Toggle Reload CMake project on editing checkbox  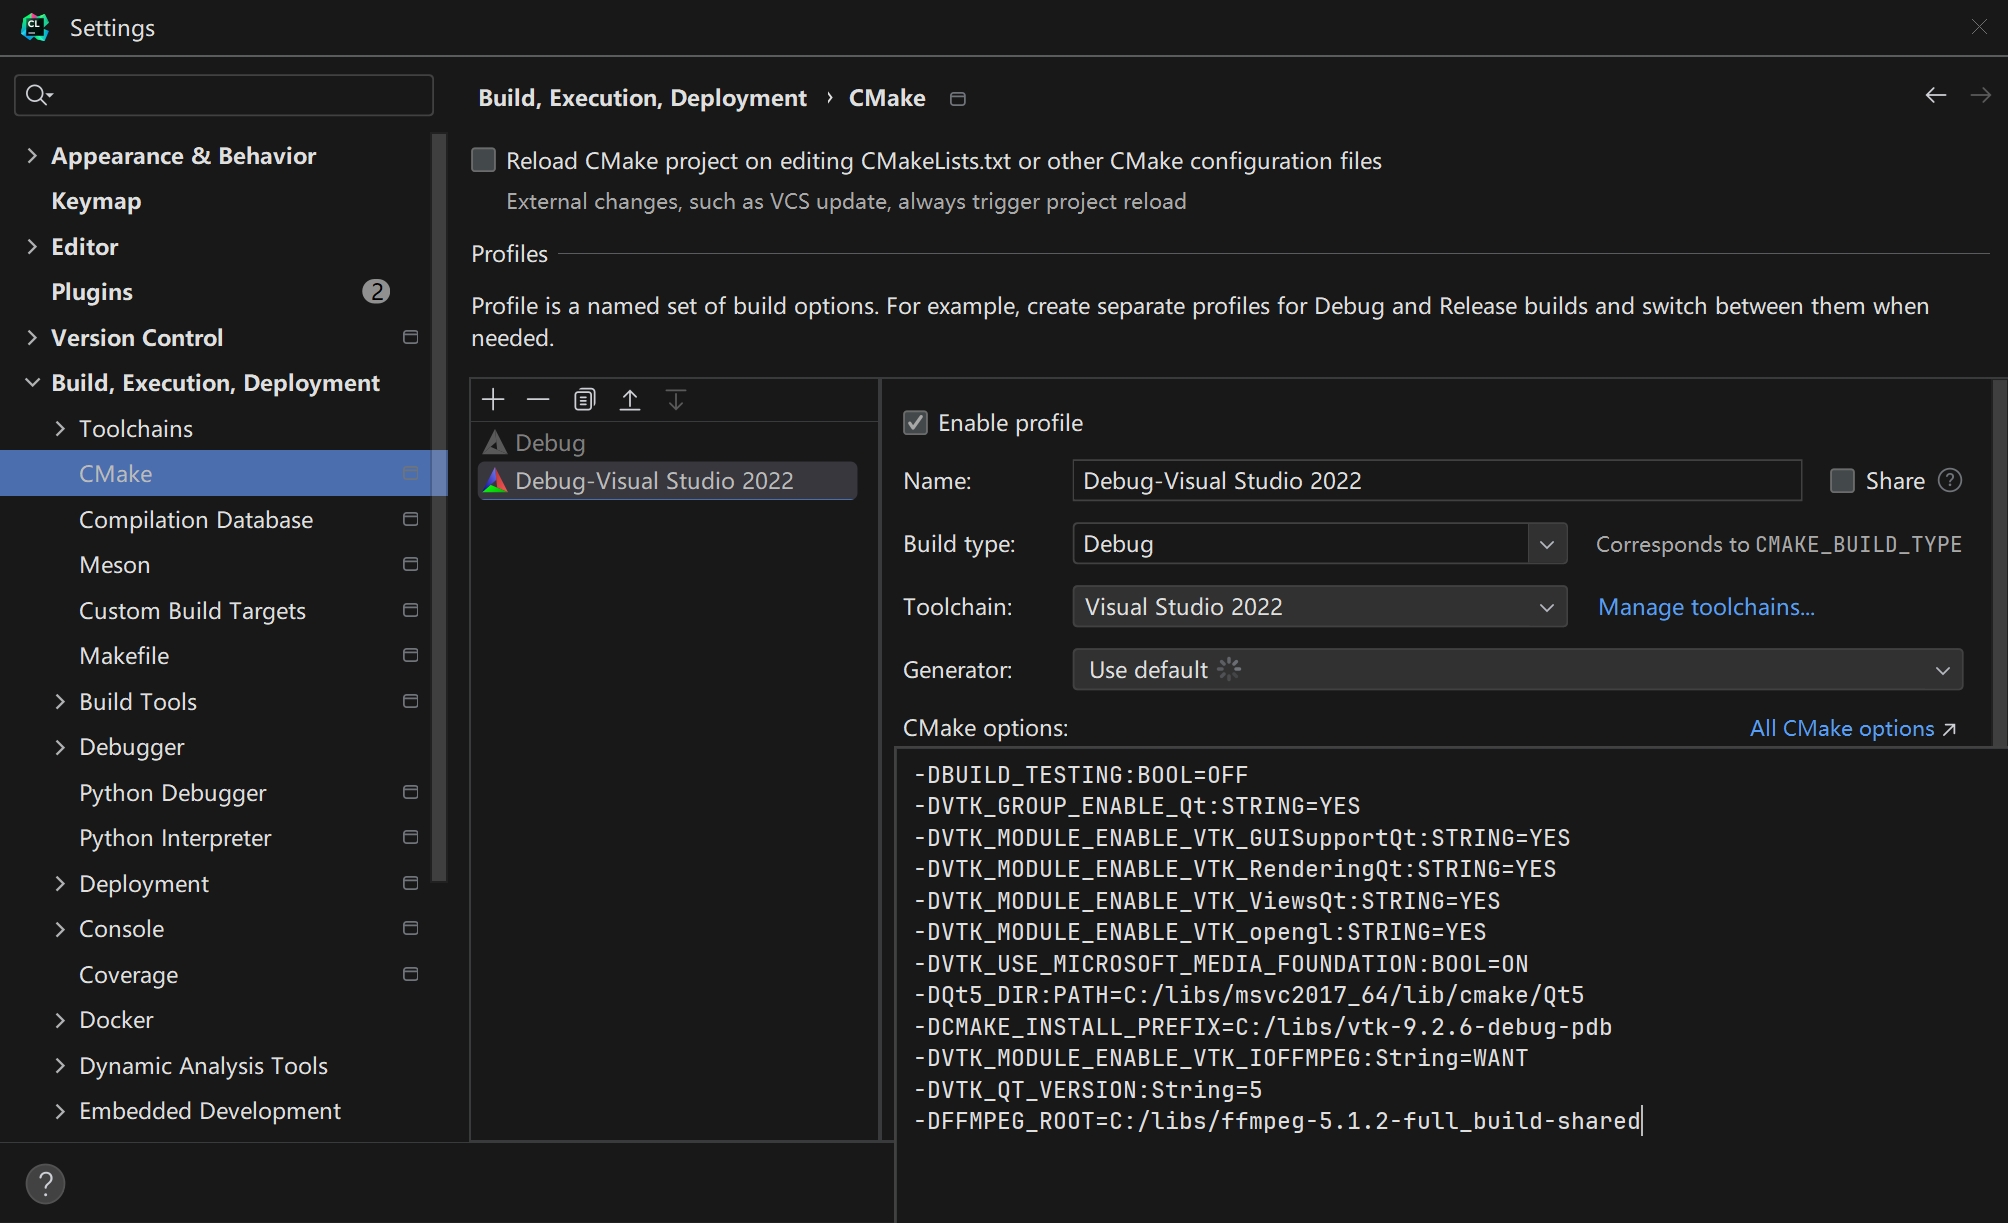pyautogui.click(x=484, y=161)
